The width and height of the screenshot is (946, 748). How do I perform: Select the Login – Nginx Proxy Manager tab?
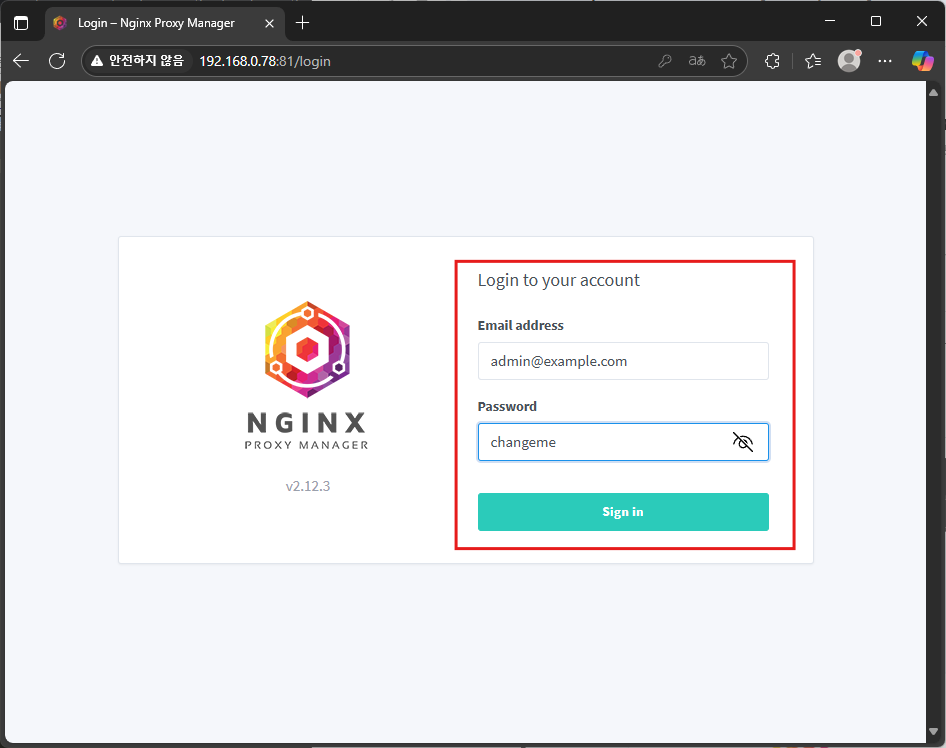pos(164,23)
